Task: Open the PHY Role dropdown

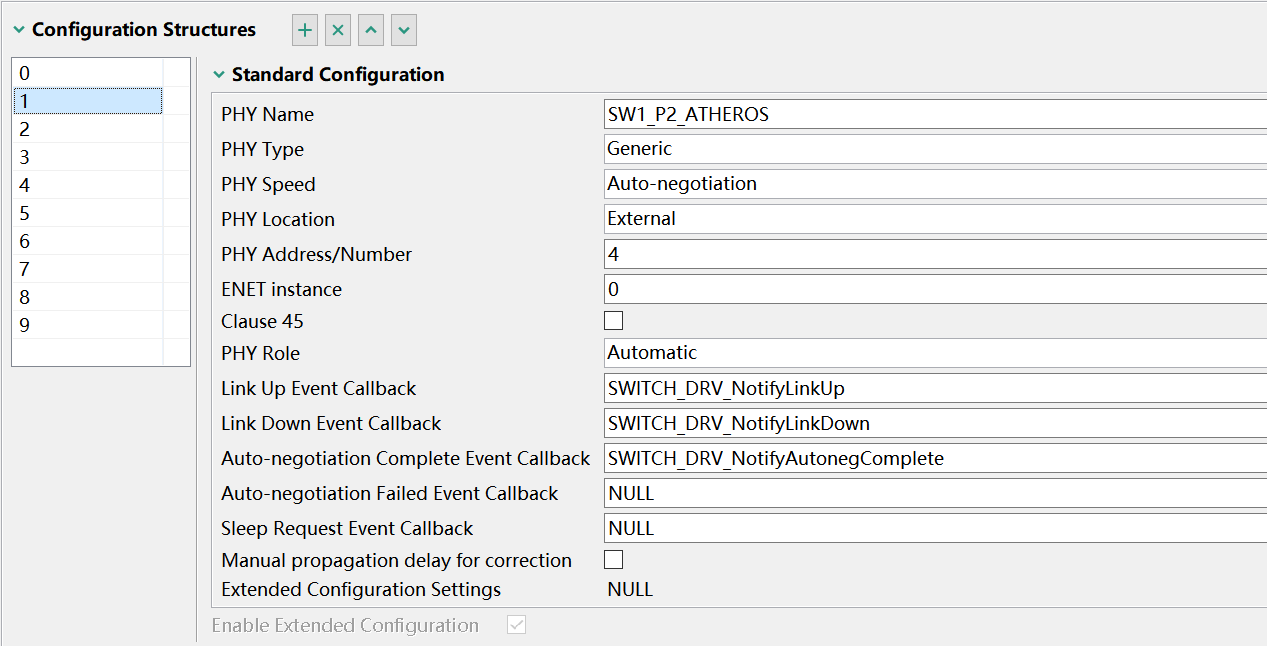Action: coord(900,352)
